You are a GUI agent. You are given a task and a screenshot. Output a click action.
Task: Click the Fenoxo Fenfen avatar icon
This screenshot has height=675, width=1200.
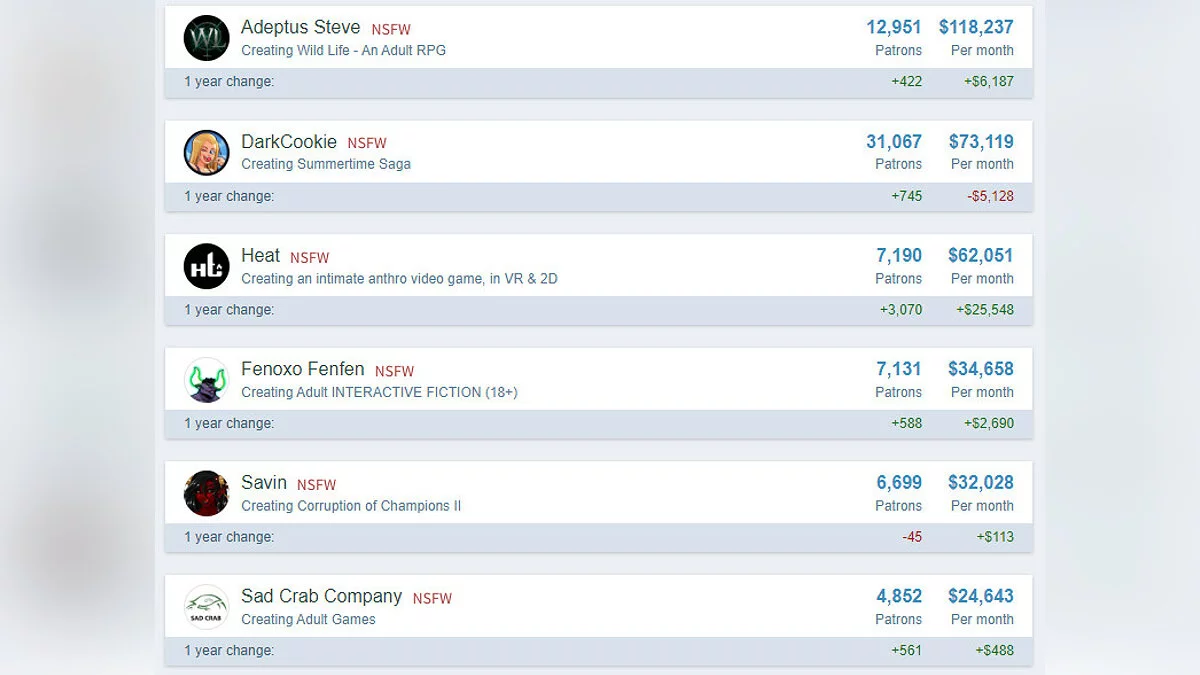coord(207,380)
